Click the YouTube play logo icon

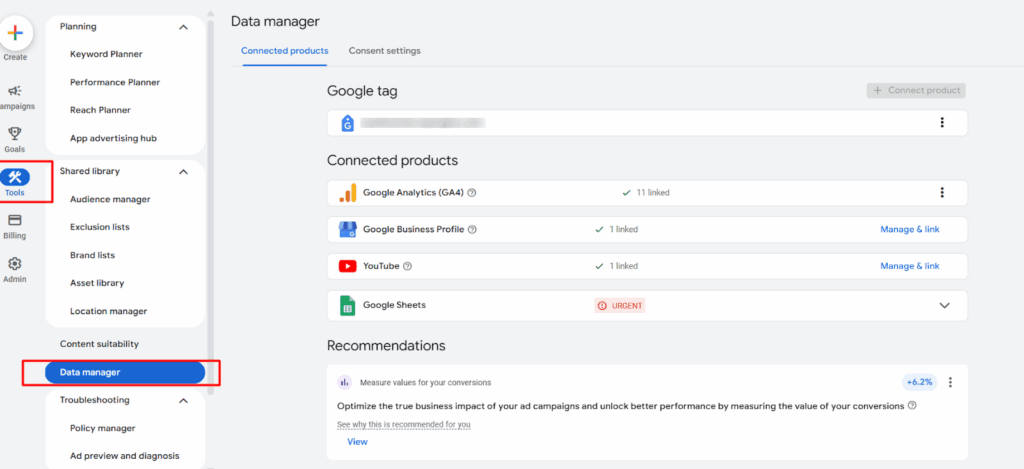(x=347, y=266)
